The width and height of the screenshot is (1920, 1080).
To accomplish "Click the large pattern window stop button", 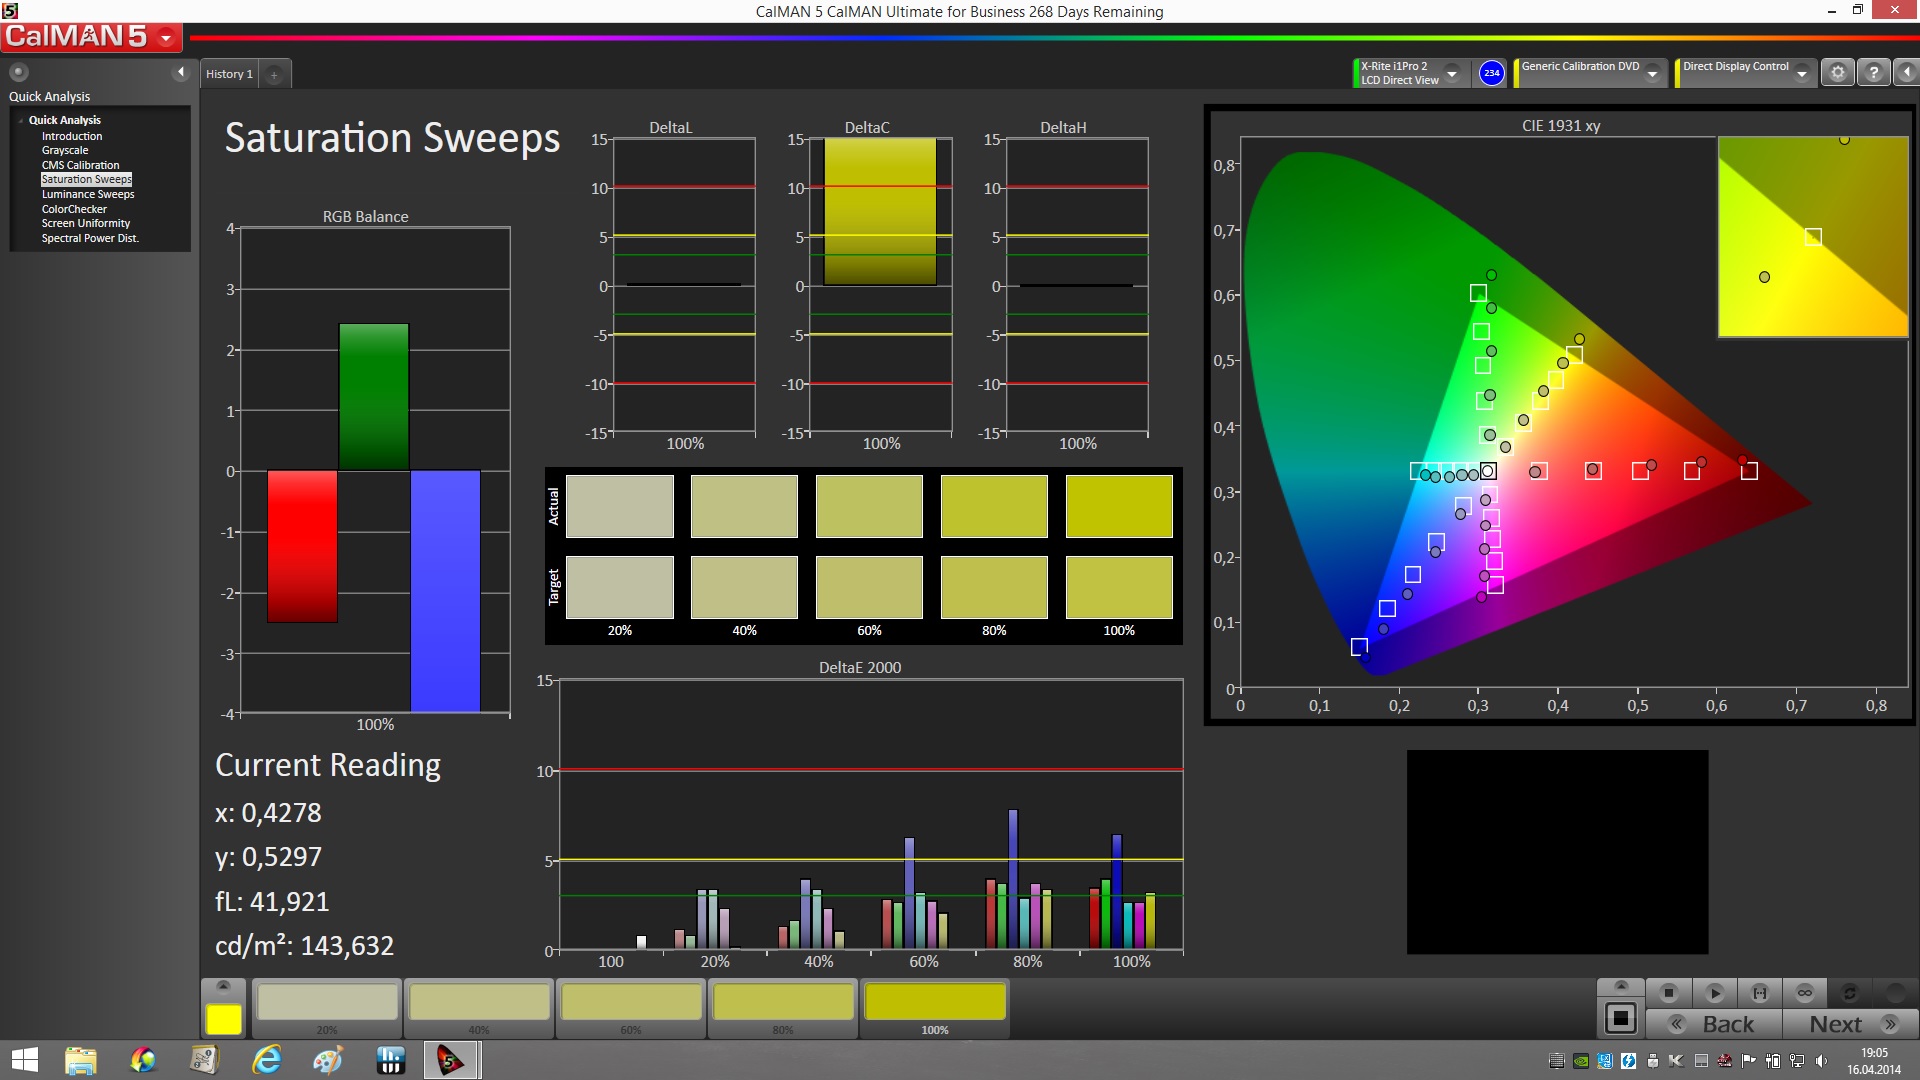I will (1621, 1019).
